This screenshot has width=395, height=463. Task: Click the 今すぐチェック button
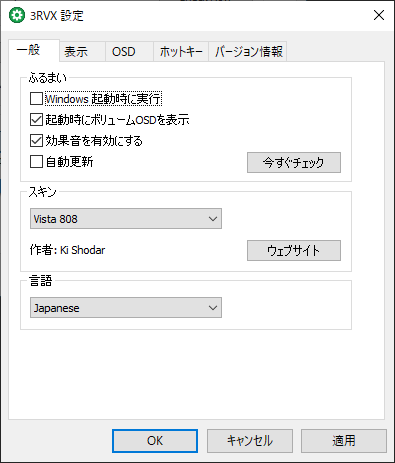[294, 162]
